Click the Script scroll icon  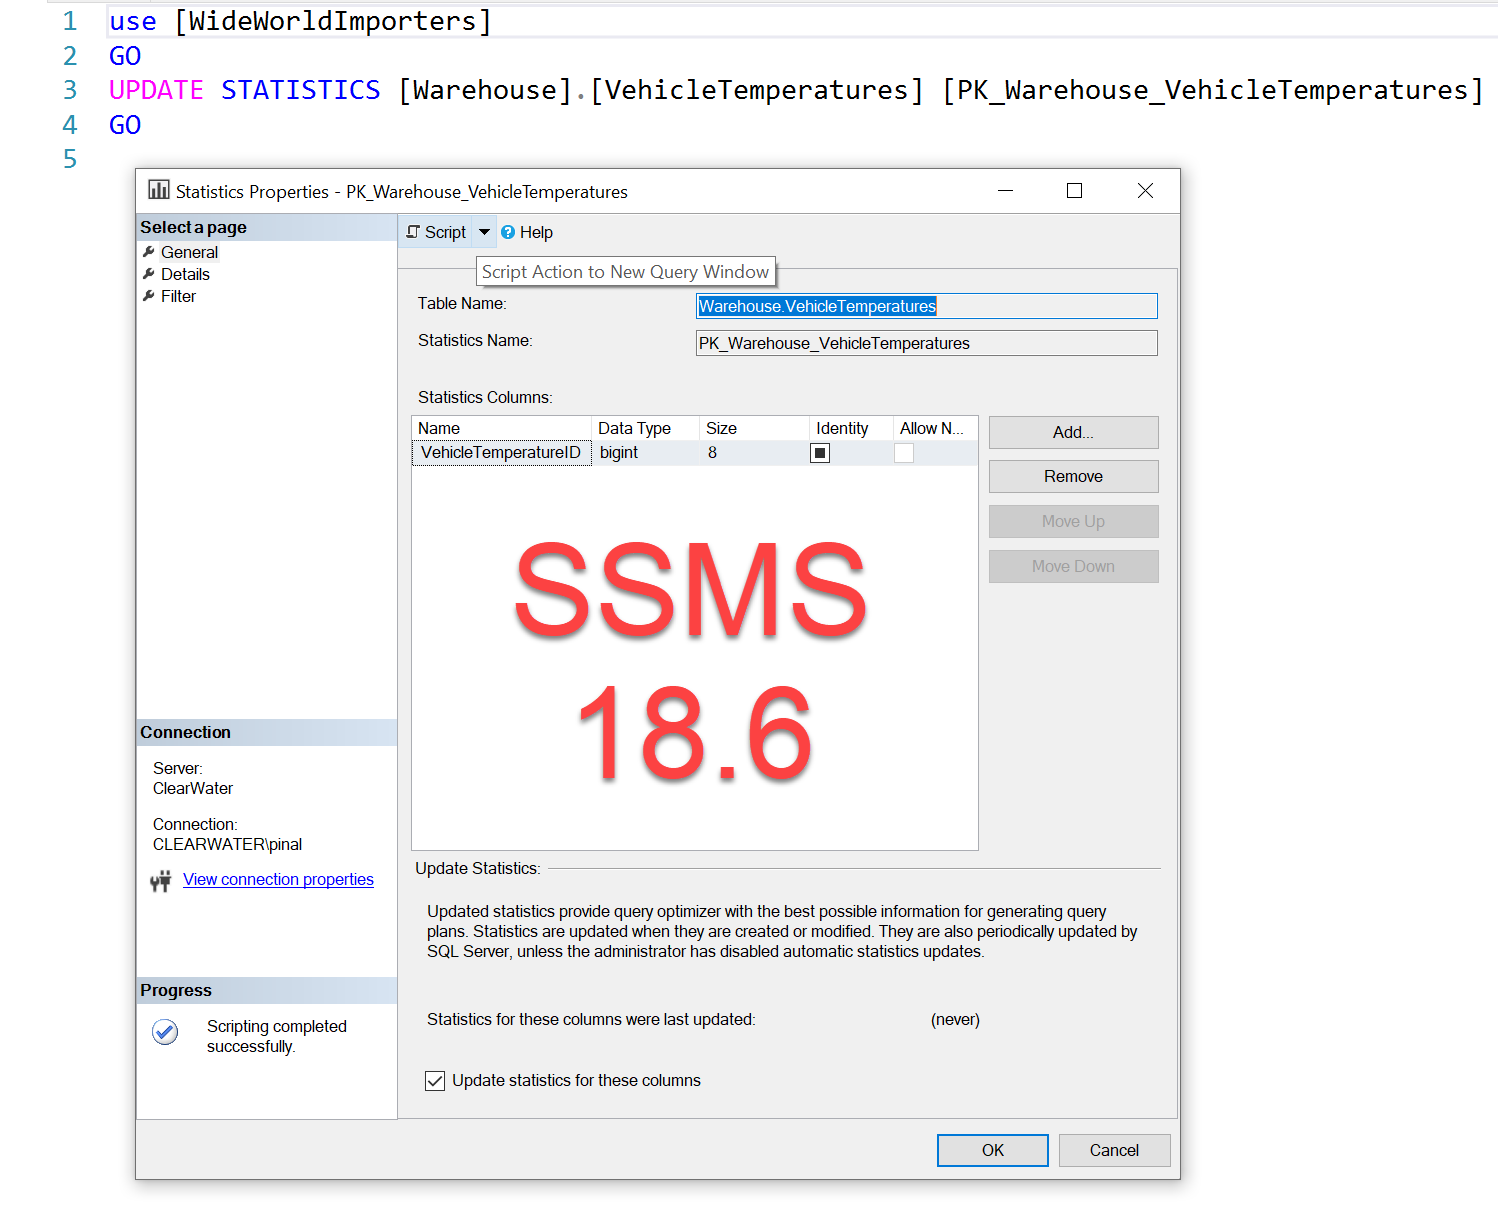tap(413, 232)
